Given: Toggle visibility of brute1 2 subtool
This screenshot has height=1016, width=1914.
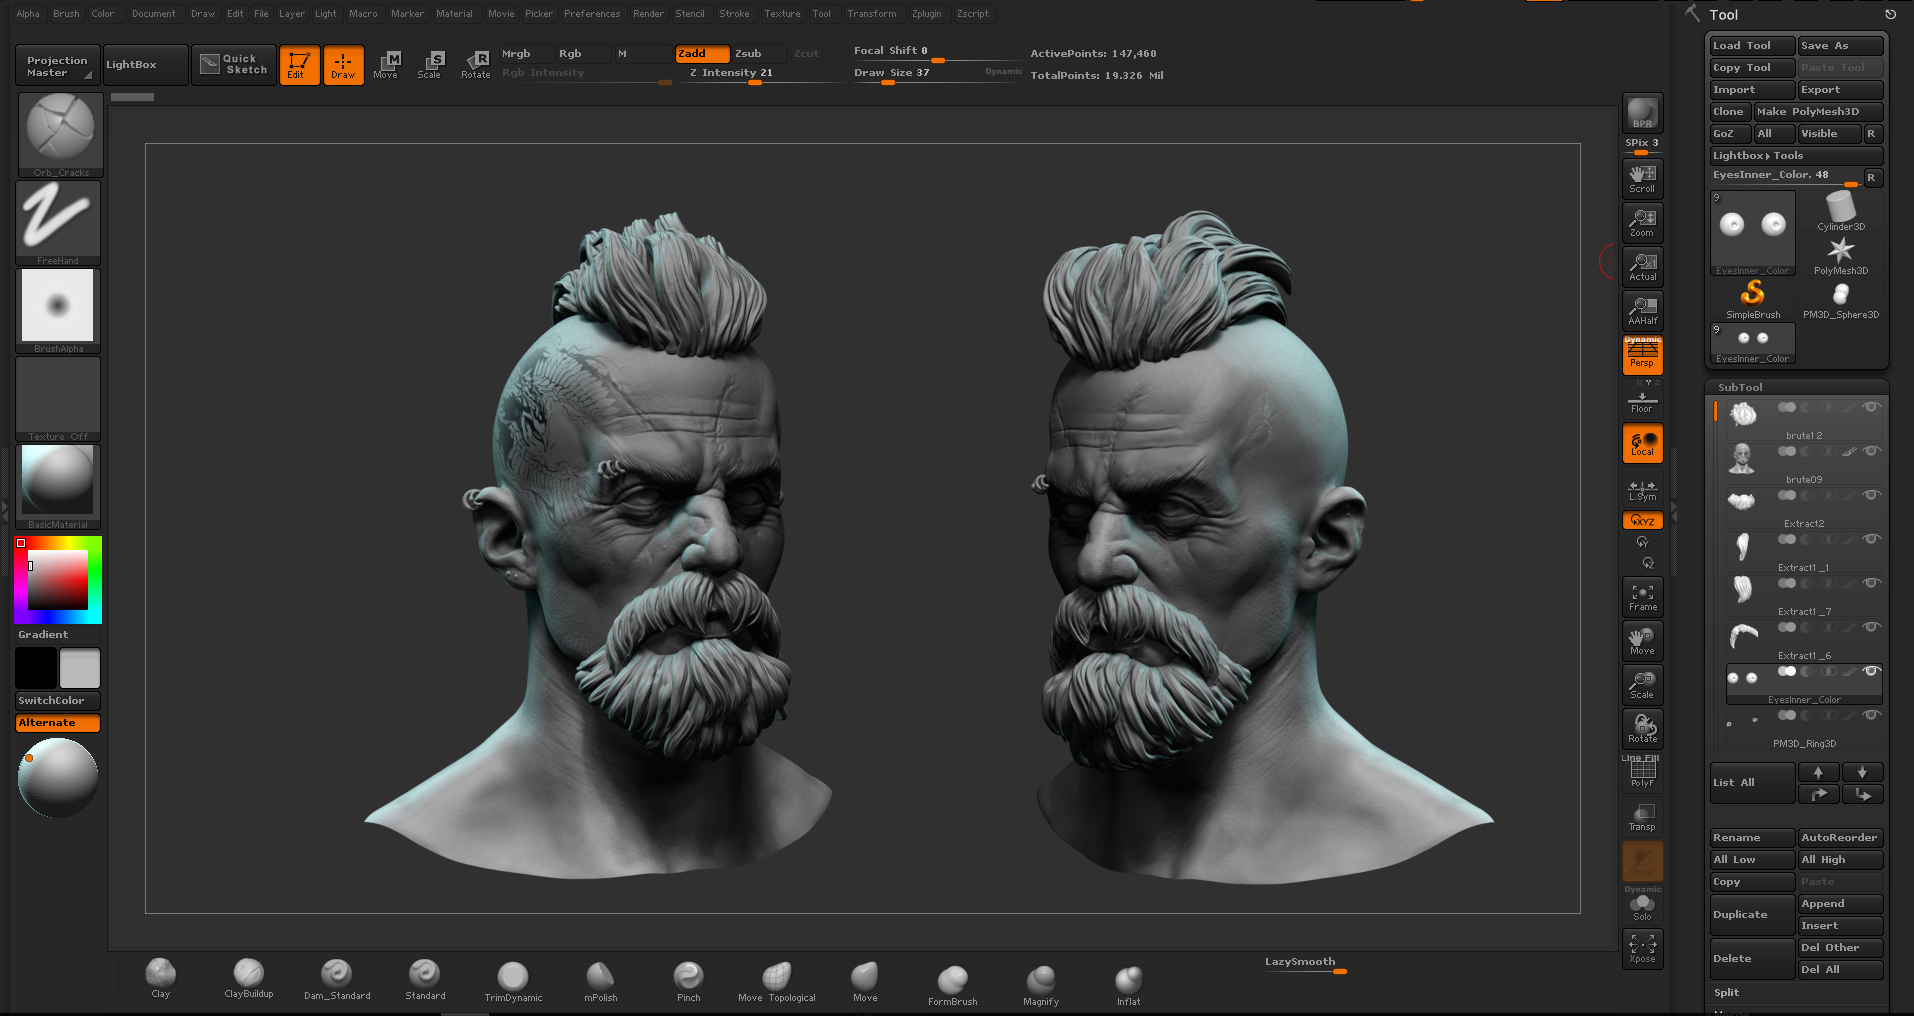Looking at the screenshot, I should pyautogui.click(x=1870, y=407).
